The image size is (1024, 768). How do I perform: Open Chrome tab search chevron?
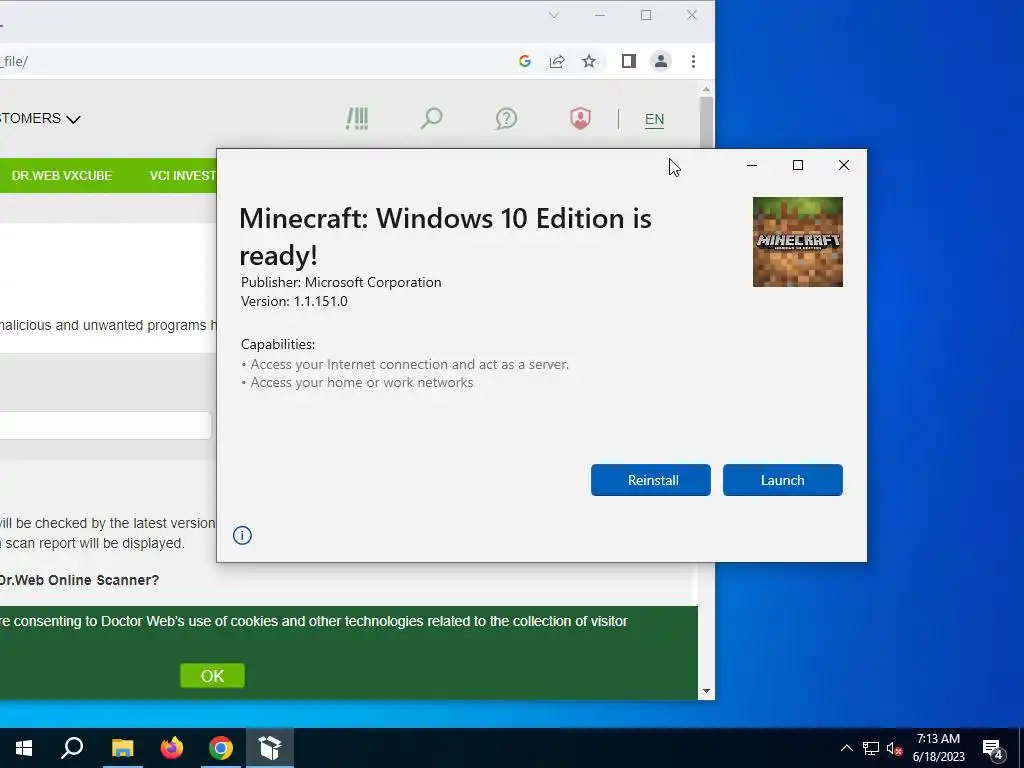pos(554,15)
